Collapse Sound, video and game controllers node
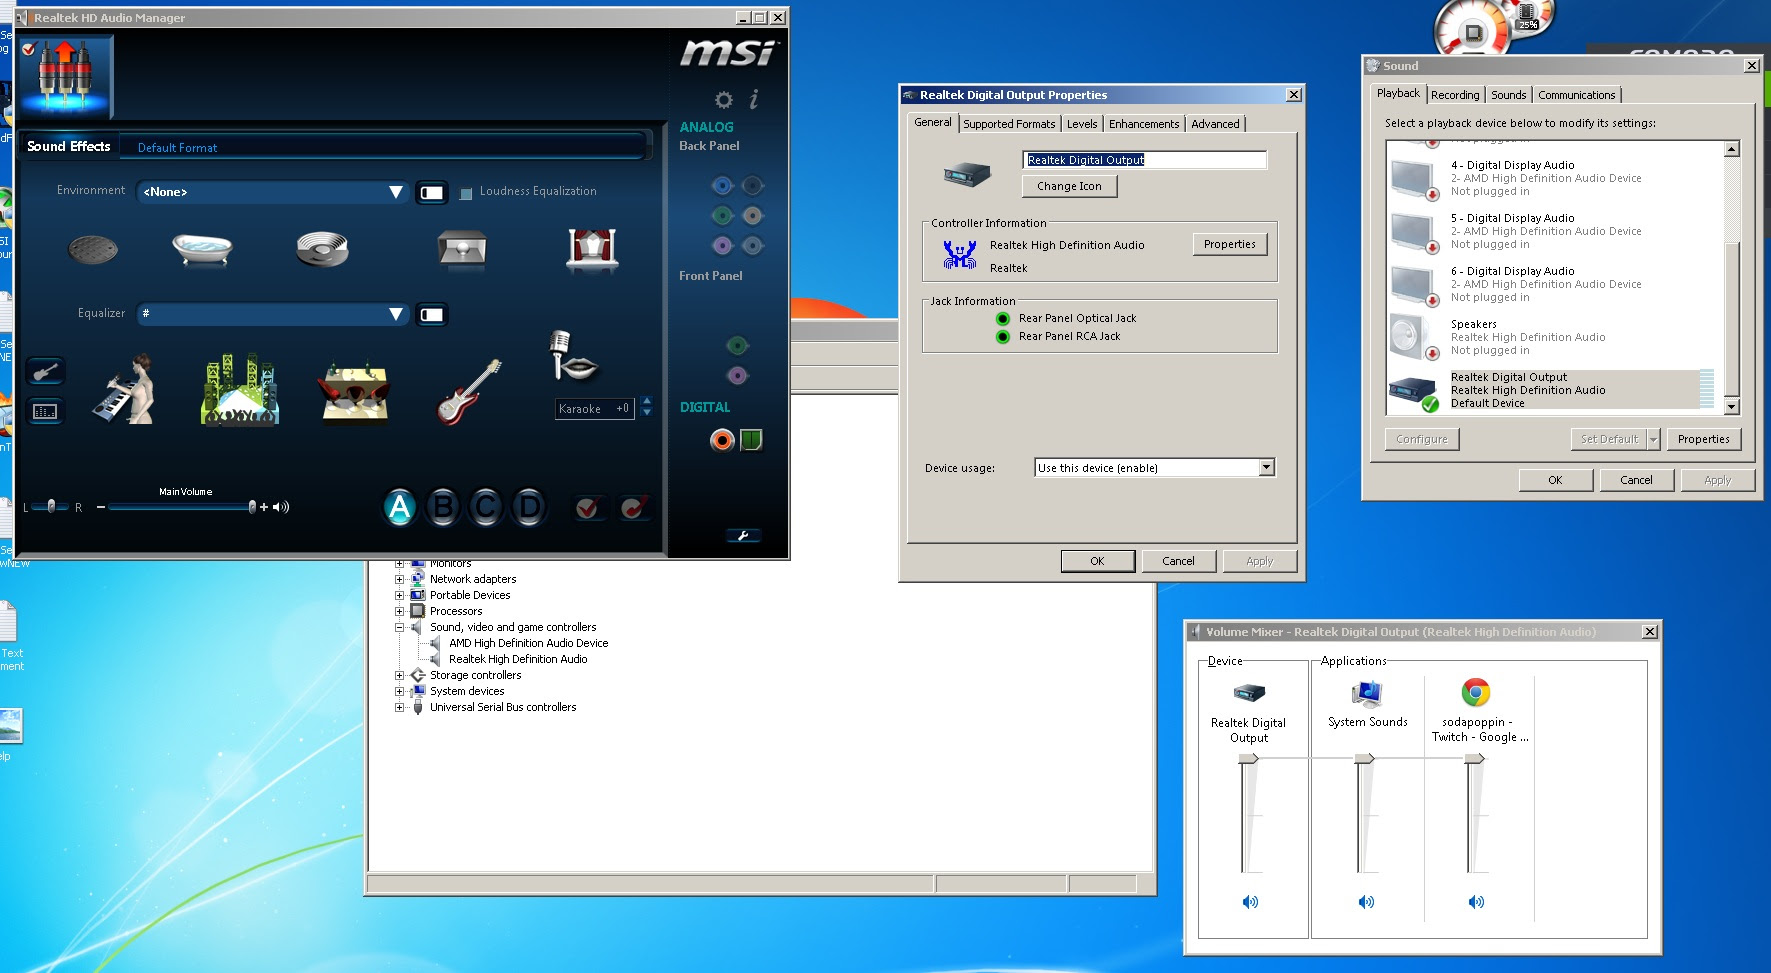1771x973 pixels. (399, 627)
